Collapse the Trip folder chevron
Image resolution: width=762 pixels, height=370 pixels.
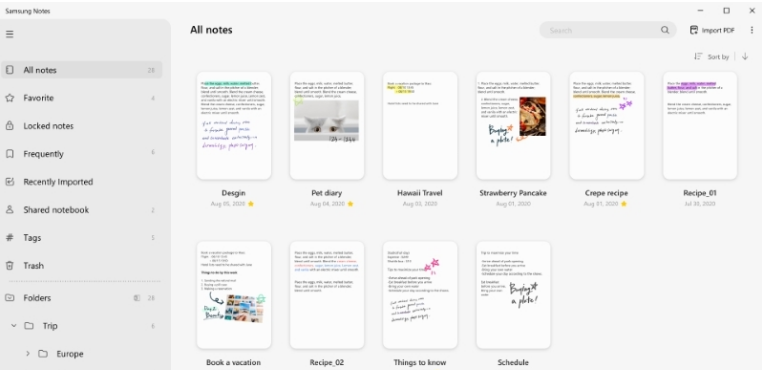(14, 326)
